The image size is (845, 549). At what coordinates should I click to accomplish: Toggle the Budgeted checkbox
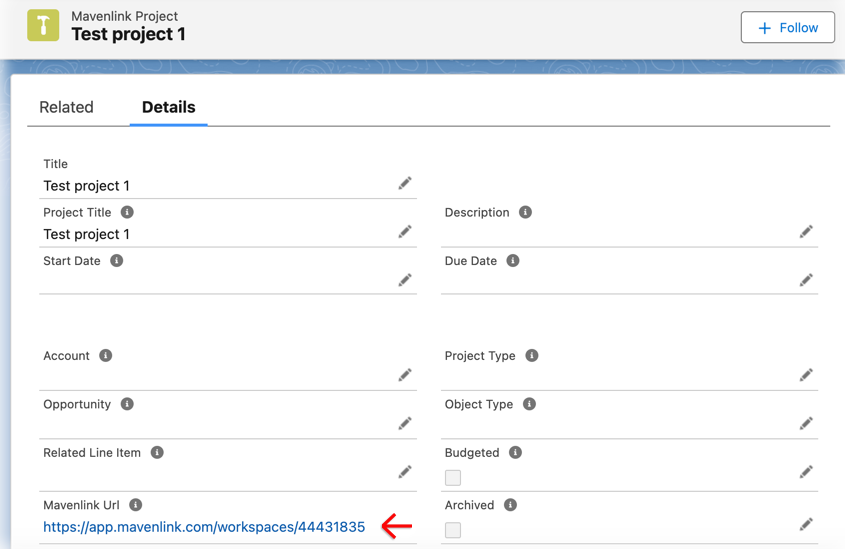[453, 478]
